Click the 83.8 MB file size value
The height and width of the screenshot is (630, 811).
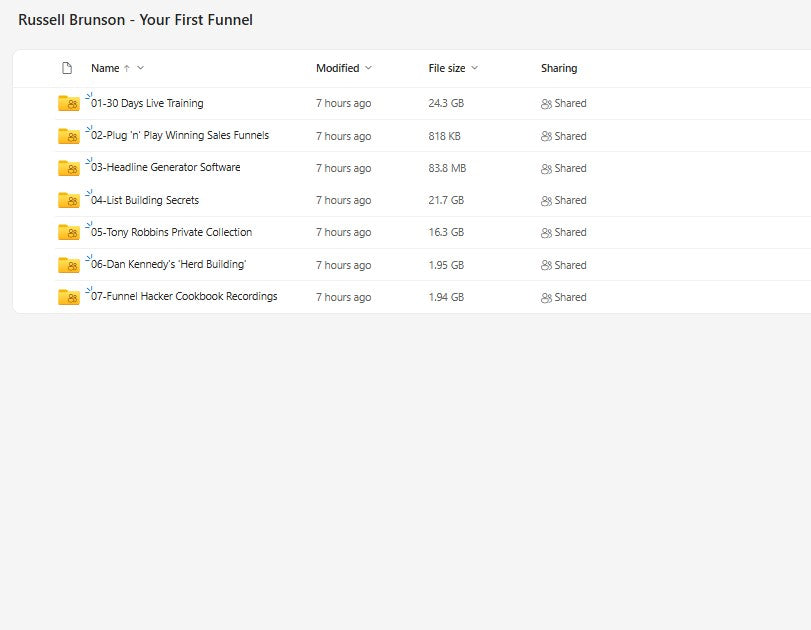pyautogui.click(x=447, y=168)
